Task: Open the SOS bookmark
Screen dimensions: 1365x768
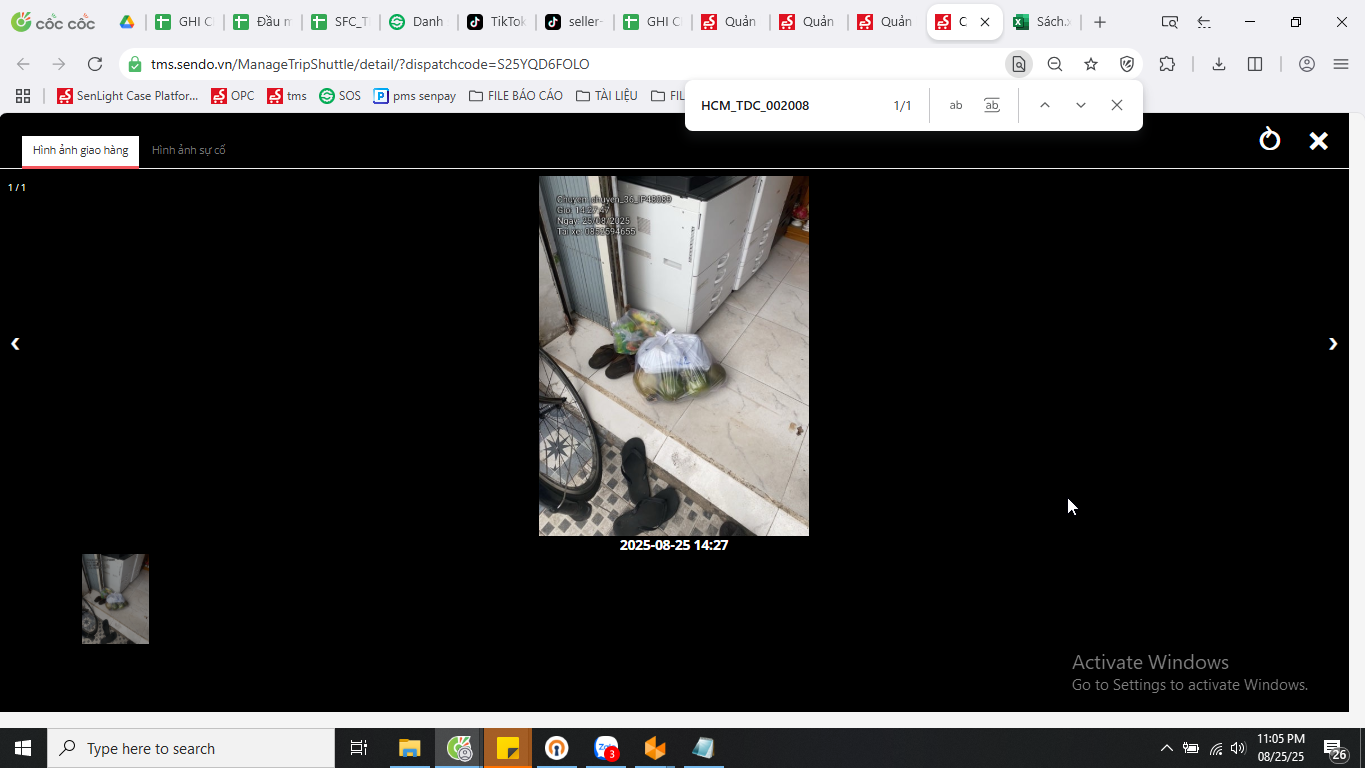Action: (340, 96)
